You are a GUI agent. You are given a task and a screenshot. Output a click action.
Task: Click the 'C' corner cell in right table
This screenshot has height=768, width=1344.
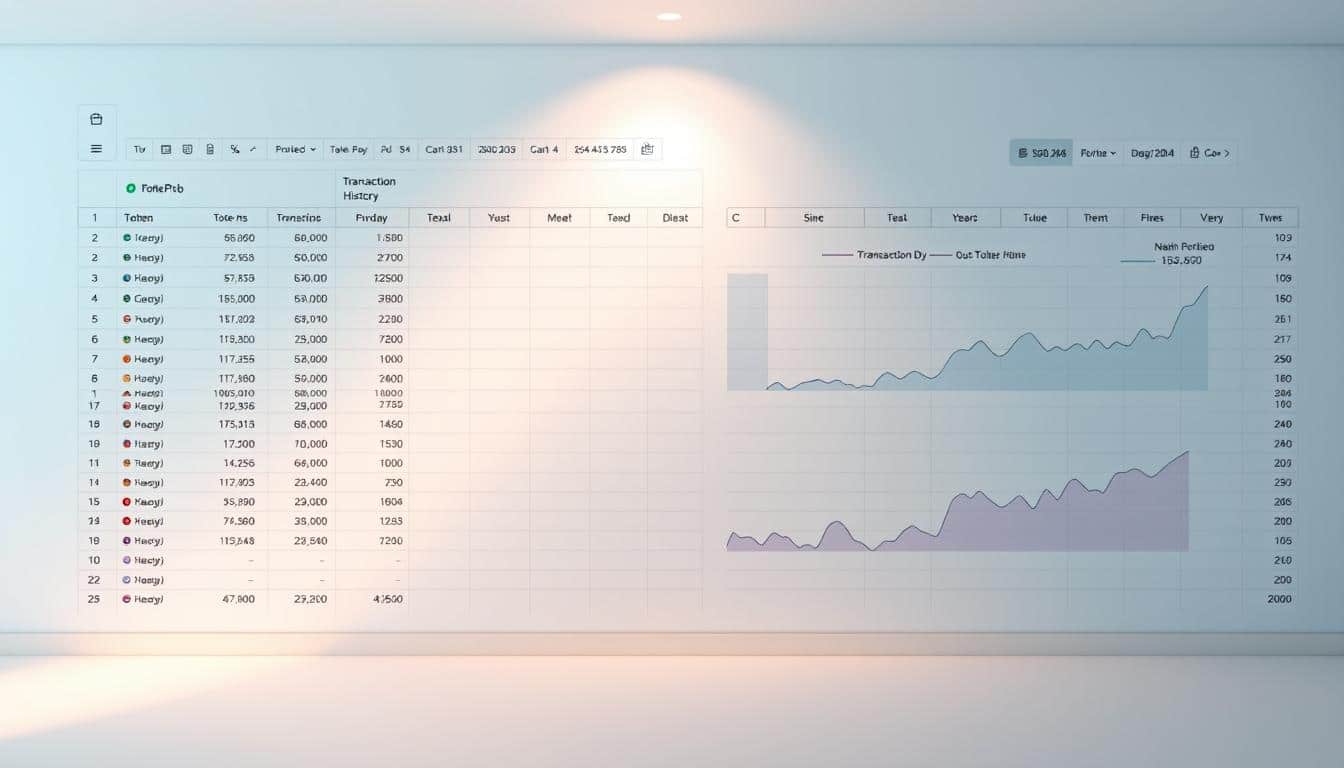pos(746,217)
